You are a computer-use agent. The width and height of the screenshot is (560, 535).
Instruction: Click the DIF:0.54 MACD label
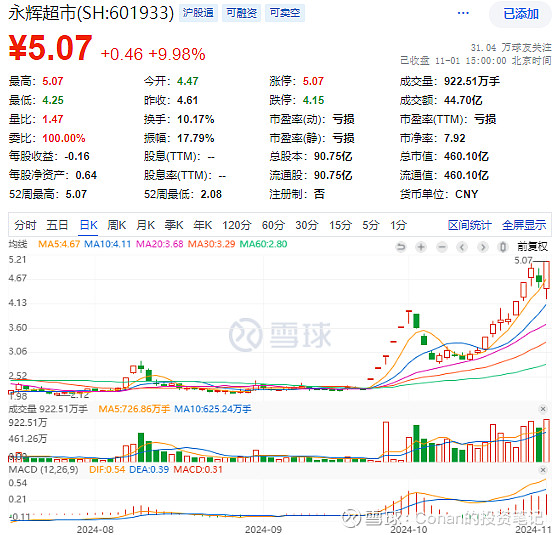pos(107,470)
